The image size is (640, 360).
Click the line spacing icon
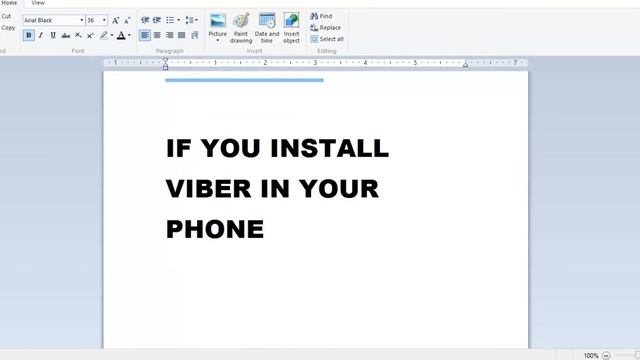click(189, 20)
